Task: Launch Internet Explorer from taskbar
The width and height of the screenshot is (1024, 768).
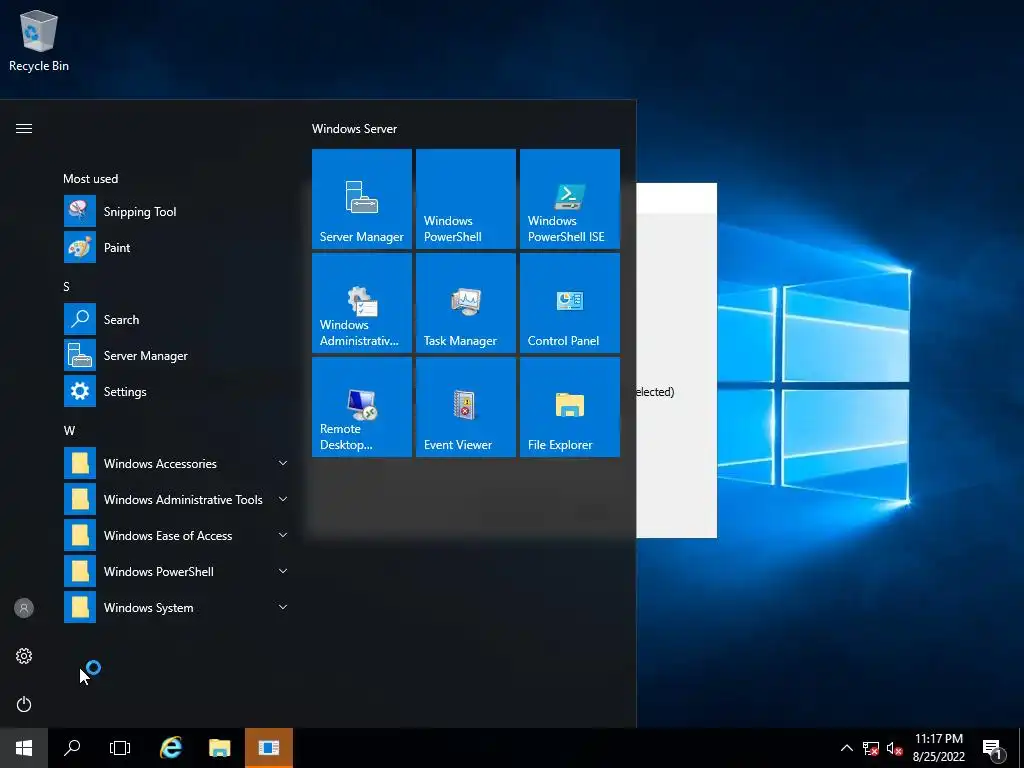Action: [171, 748]
